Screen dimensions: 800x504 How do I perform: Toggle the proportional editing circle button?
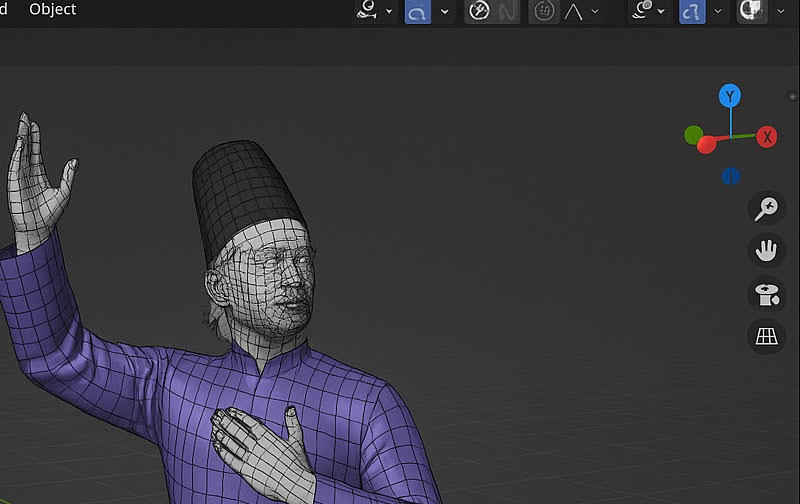(544, 11)
